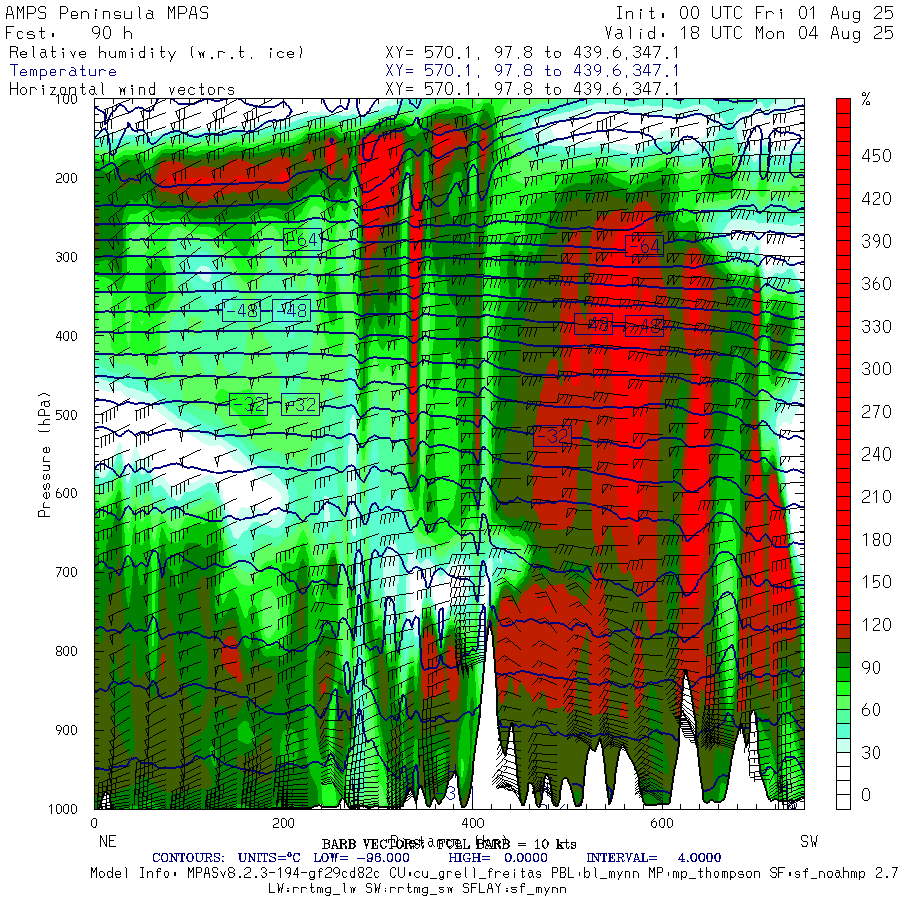The width and height of the screenshot is (900, 900).
Task: Select the 100 hPa pressure axis label
Action: 67,99
